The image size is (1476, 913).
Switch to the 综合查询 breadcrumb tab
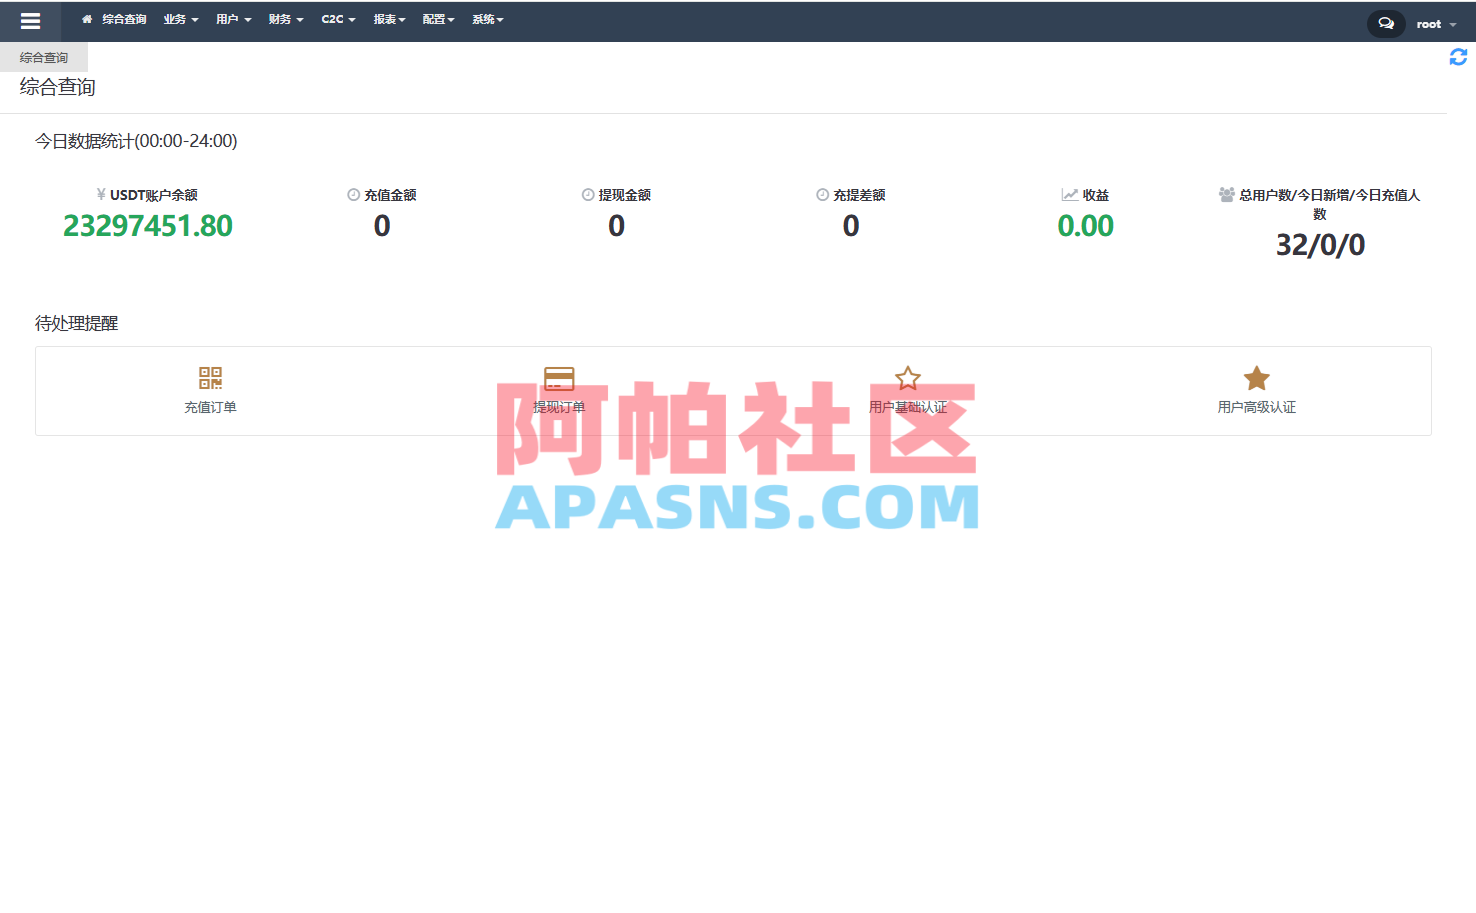(43, 57)
